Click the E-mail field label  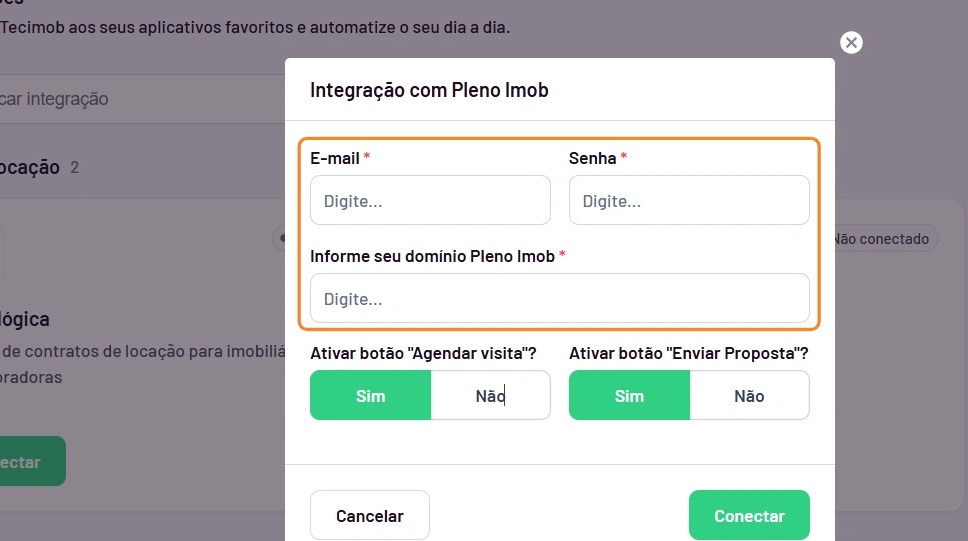click(x=335, y=159)
